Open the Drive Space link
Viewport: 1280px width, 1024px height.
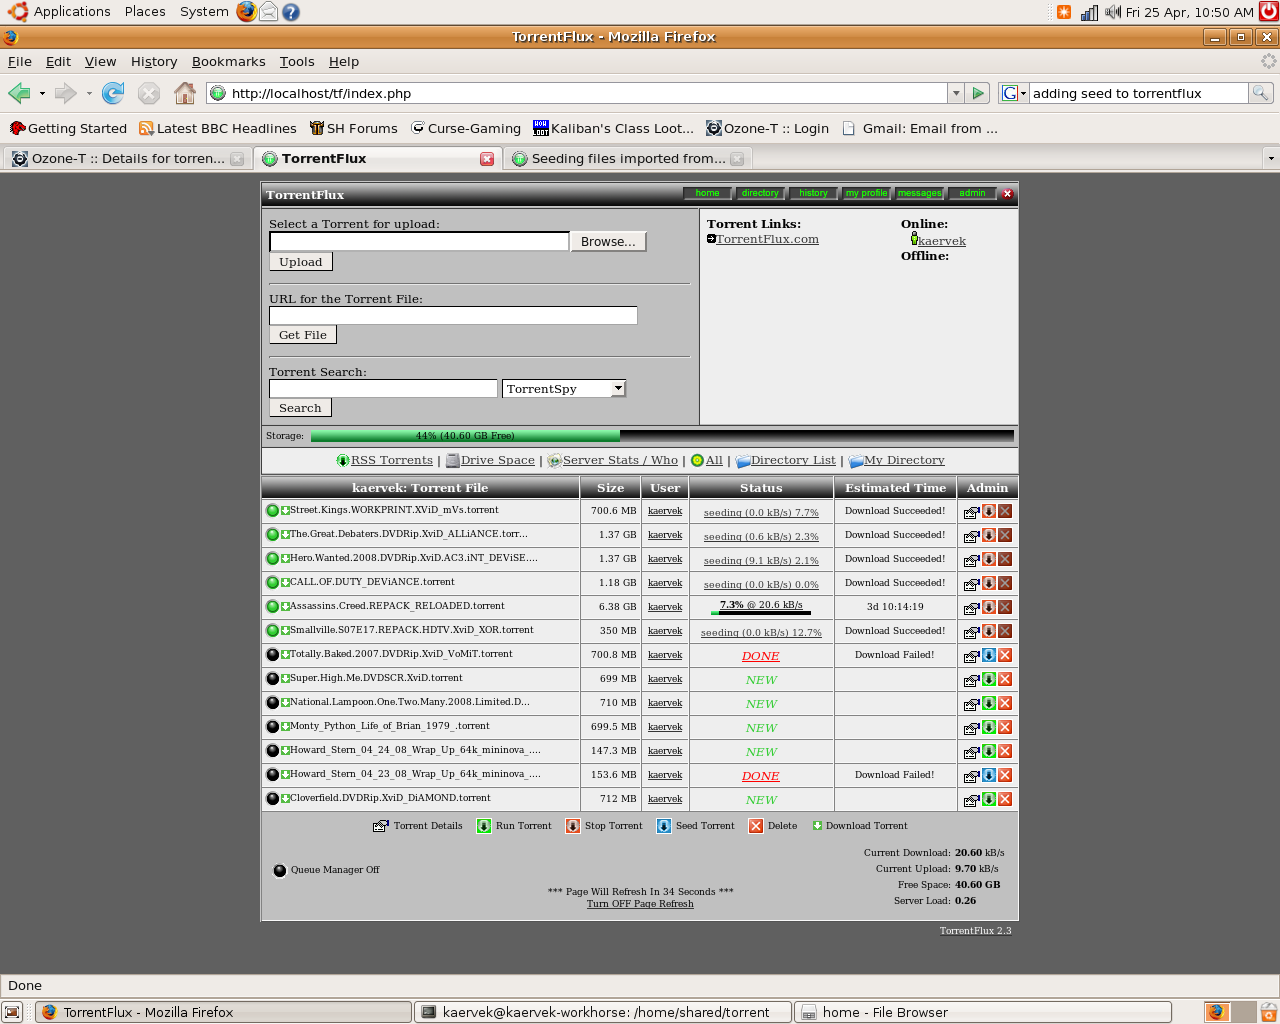coord(498,460)
